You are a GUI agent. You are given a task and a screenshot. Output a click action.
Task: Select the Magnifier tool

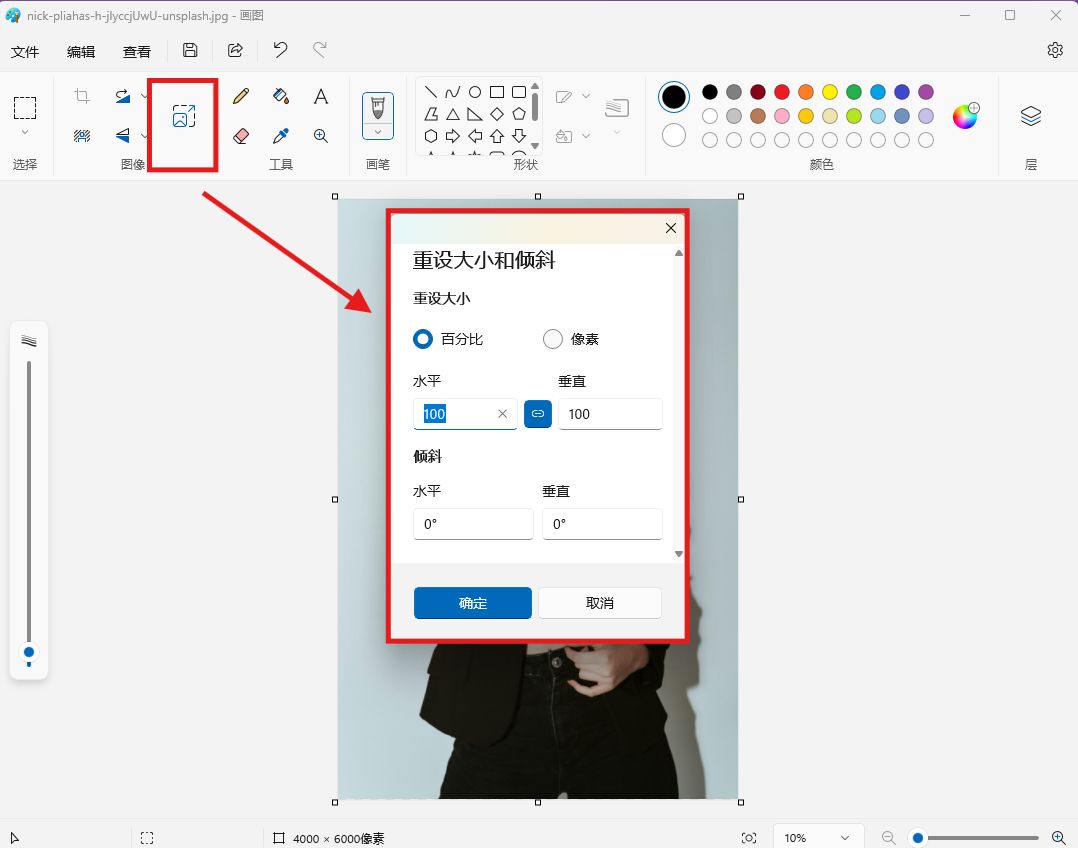click(320, 135)
